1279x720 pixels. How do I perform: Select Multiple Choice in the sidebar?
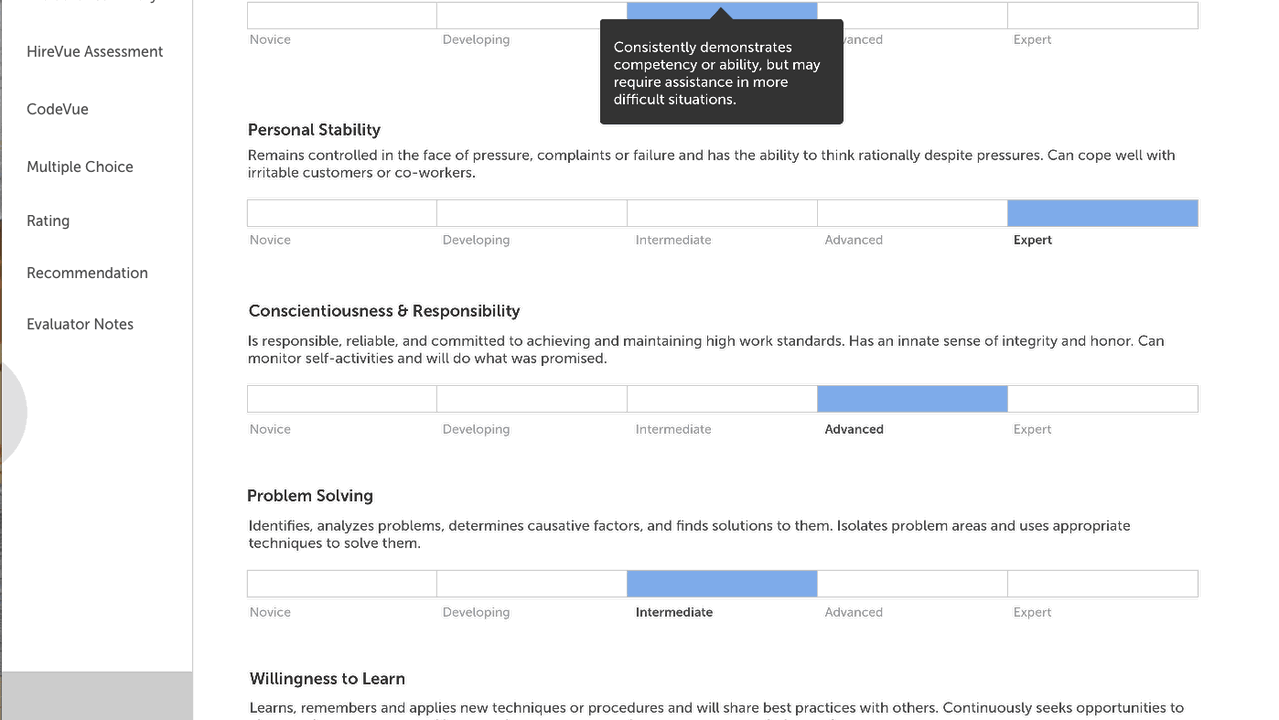pos(80,167)
